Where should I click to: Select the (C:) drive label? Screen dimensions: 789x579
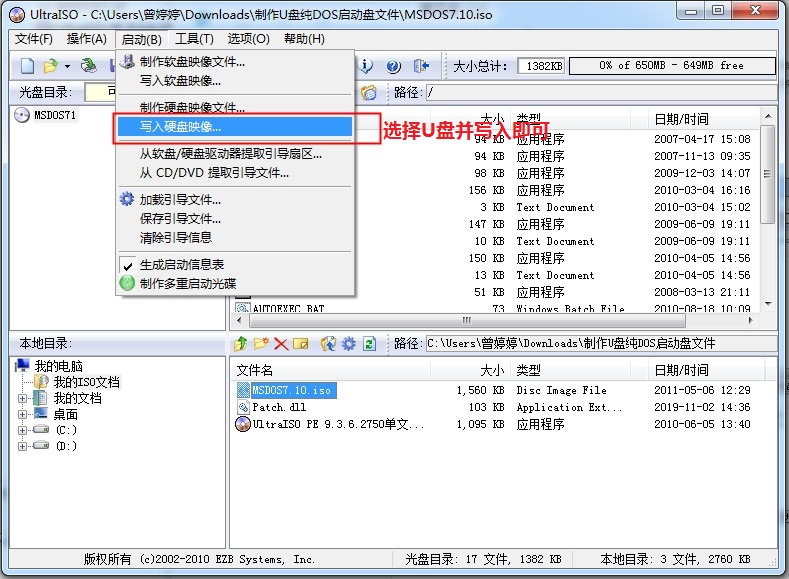(66, 430)
